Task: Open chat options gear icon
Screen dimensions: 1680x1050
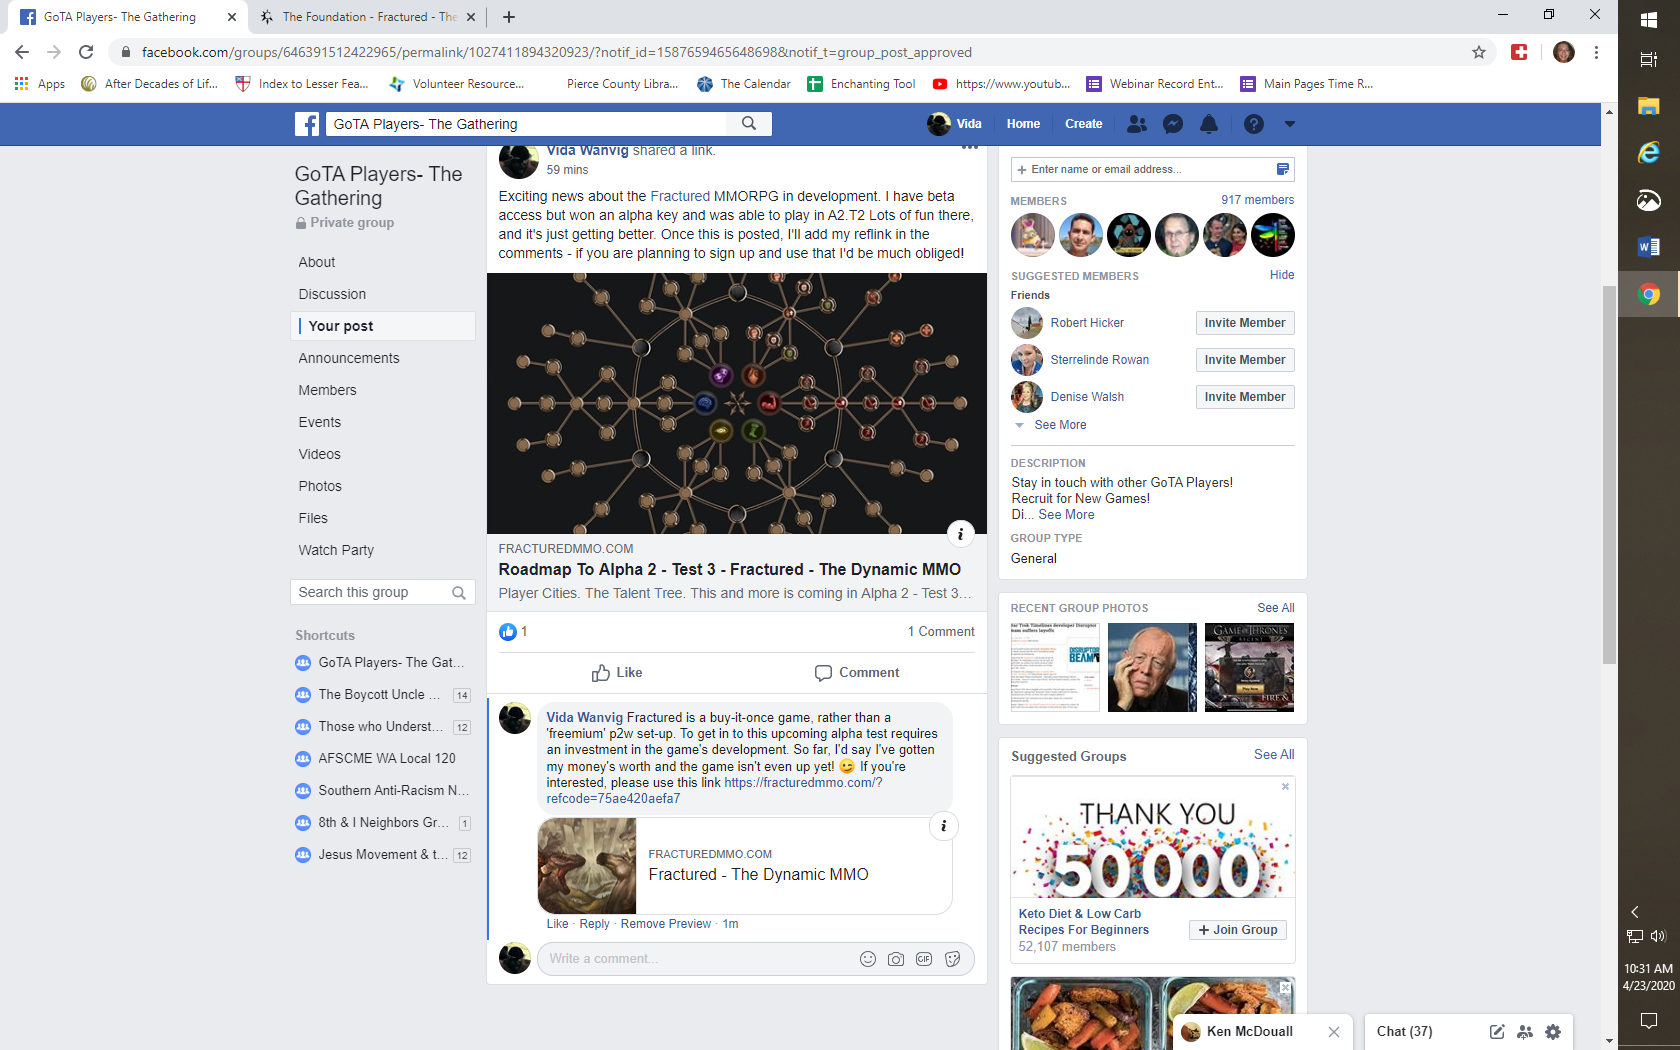Action: point(1553,1032)
